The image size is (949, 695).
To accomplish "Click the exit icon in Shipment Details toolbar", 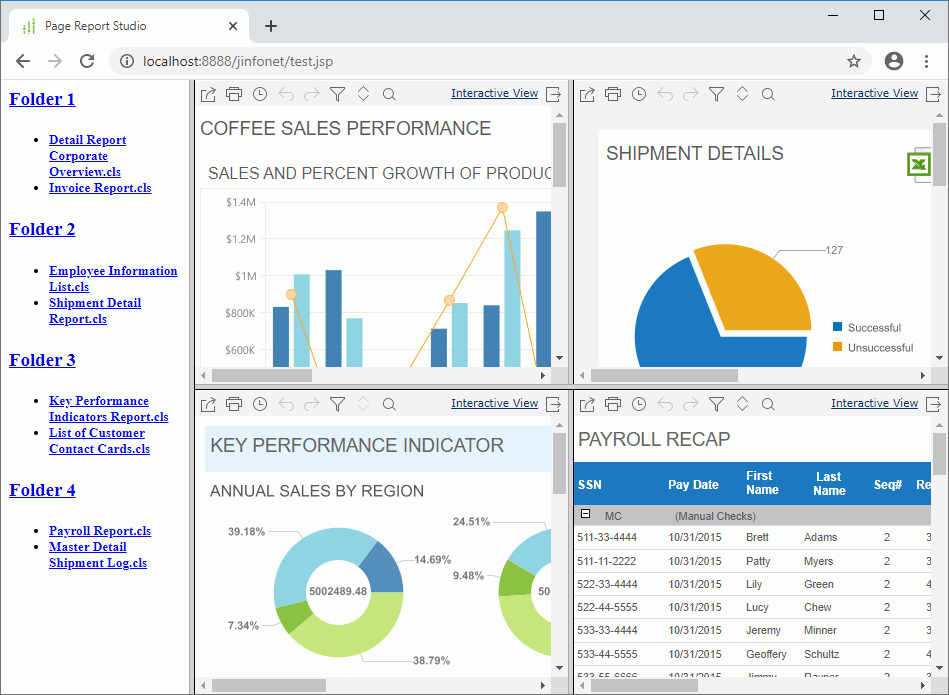I will (x=934, y=94).
